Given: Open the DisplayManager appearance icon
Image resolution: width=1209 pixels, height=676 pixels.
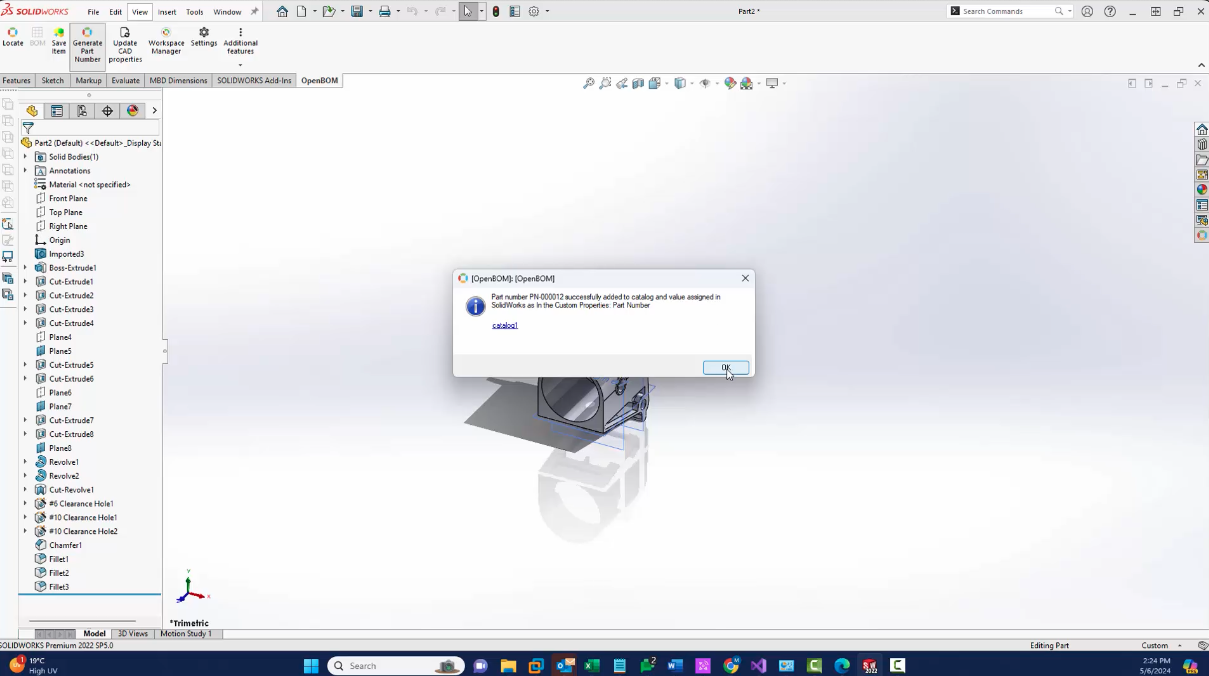Looking at the screenshot, I should click(132, 111).
